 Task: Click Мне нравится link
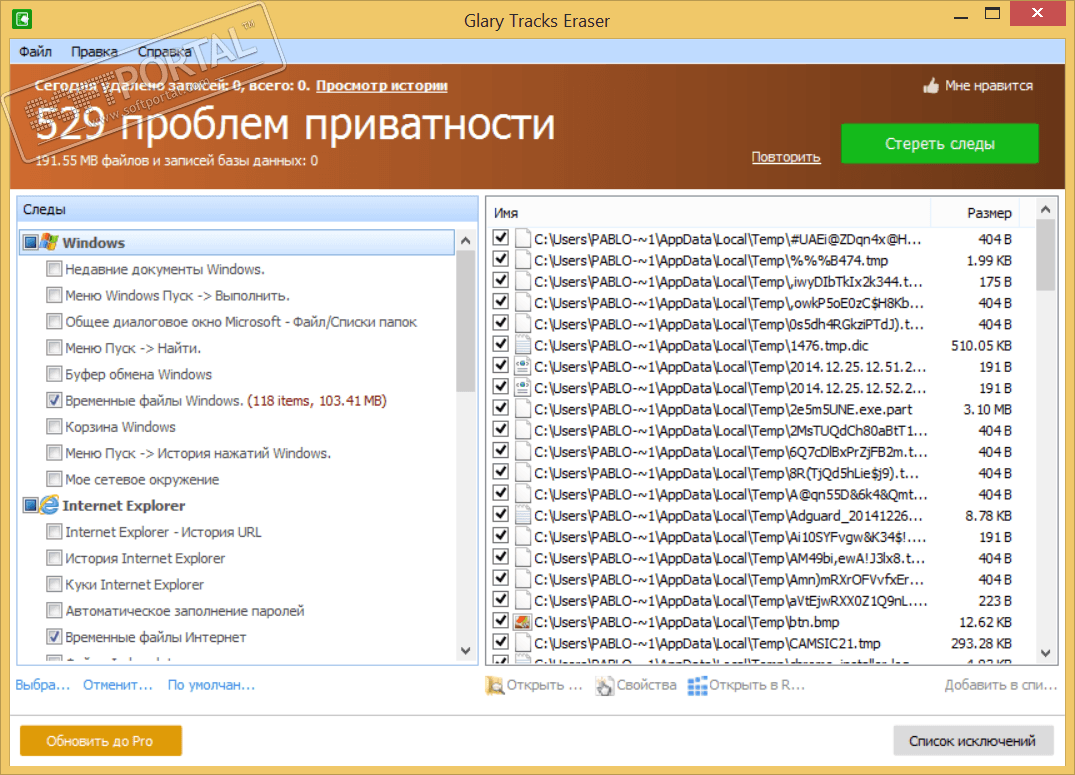989,86
